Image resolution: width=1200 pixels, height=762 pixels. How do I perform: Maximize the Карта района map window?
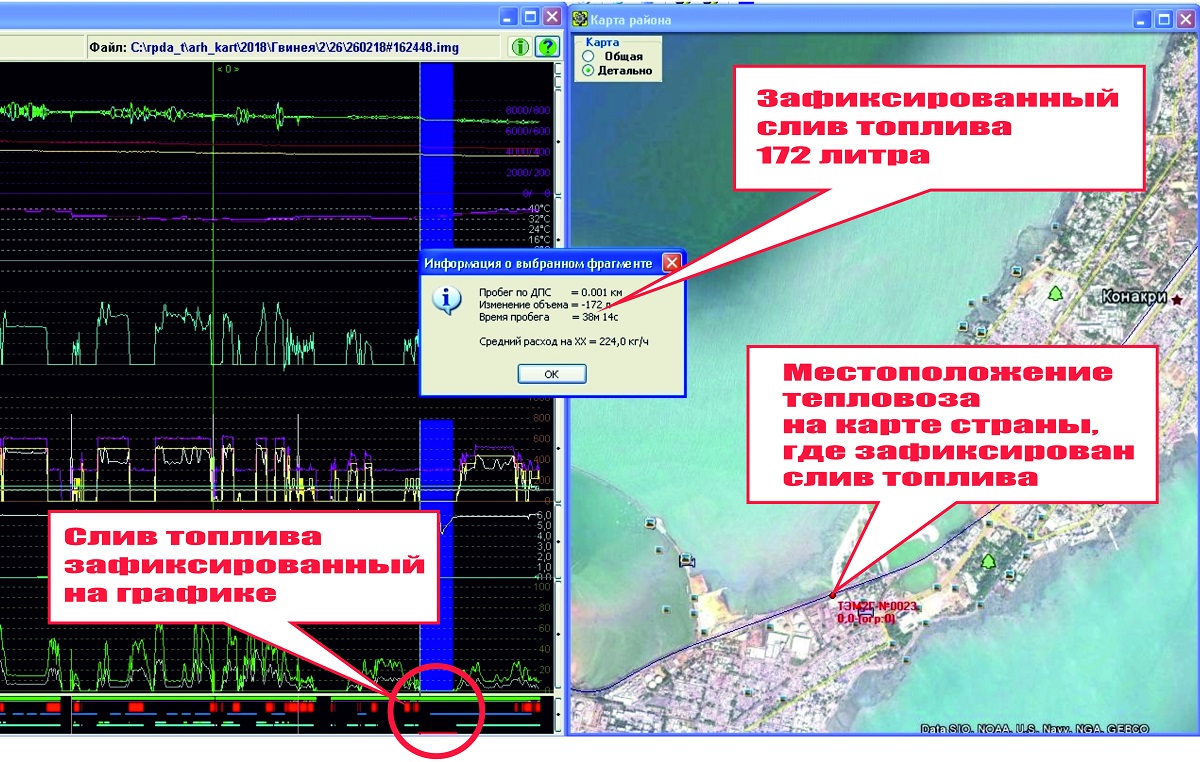point(1163,19)
